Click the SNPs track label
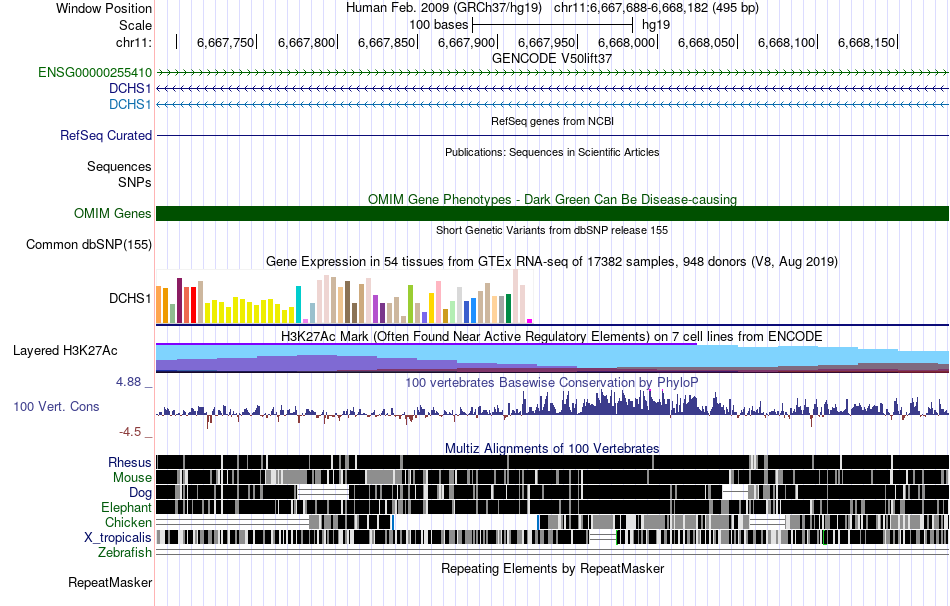Screen dimensions: 950x606 [x=135, y=182]
